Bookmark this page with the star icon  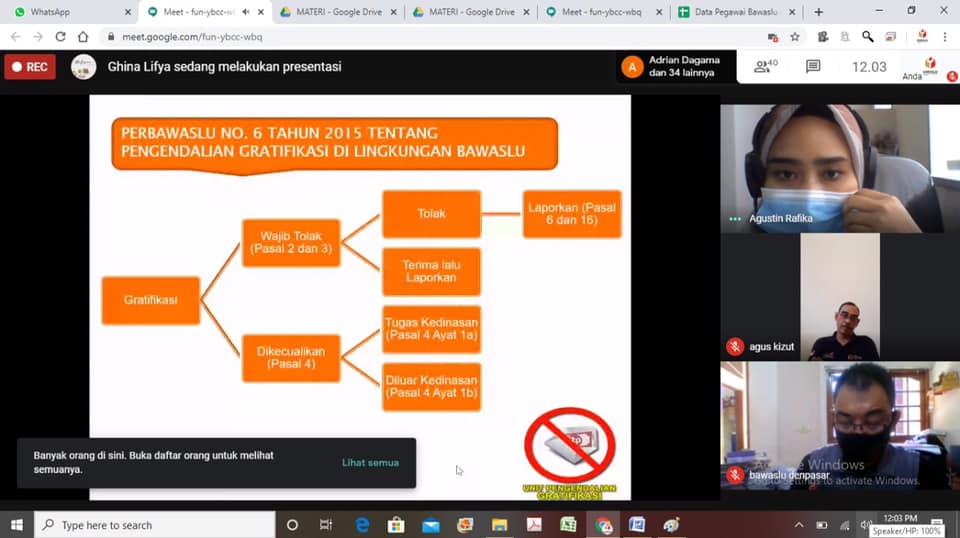pos(795,37)
